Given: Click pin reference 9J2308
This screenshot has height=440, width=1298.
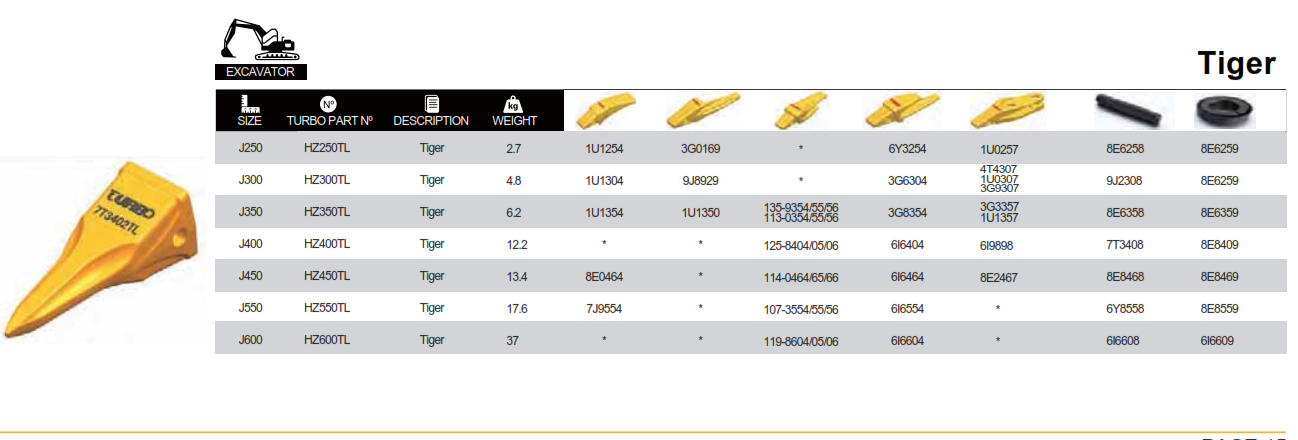Looking at the screenshot, I should coord(1125,181).
